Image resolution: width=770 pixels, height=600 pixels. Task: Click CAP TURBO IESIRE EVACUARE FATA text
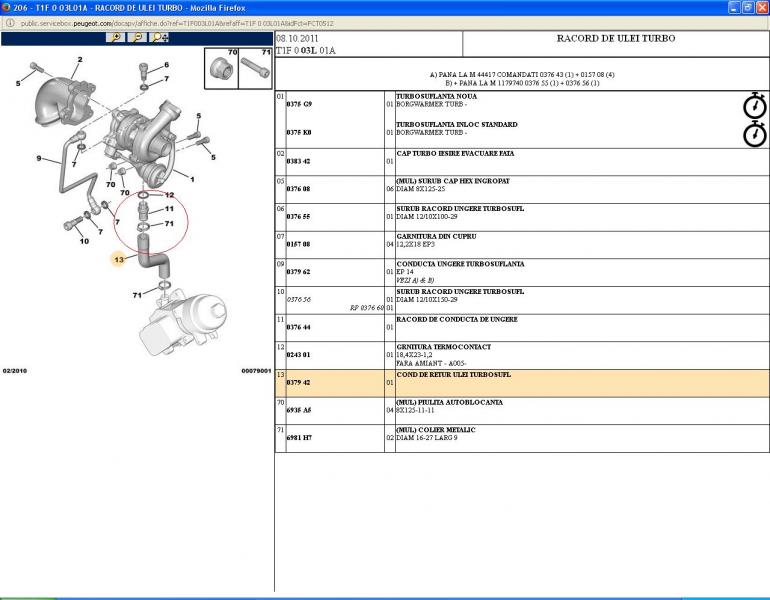(455, 153)
